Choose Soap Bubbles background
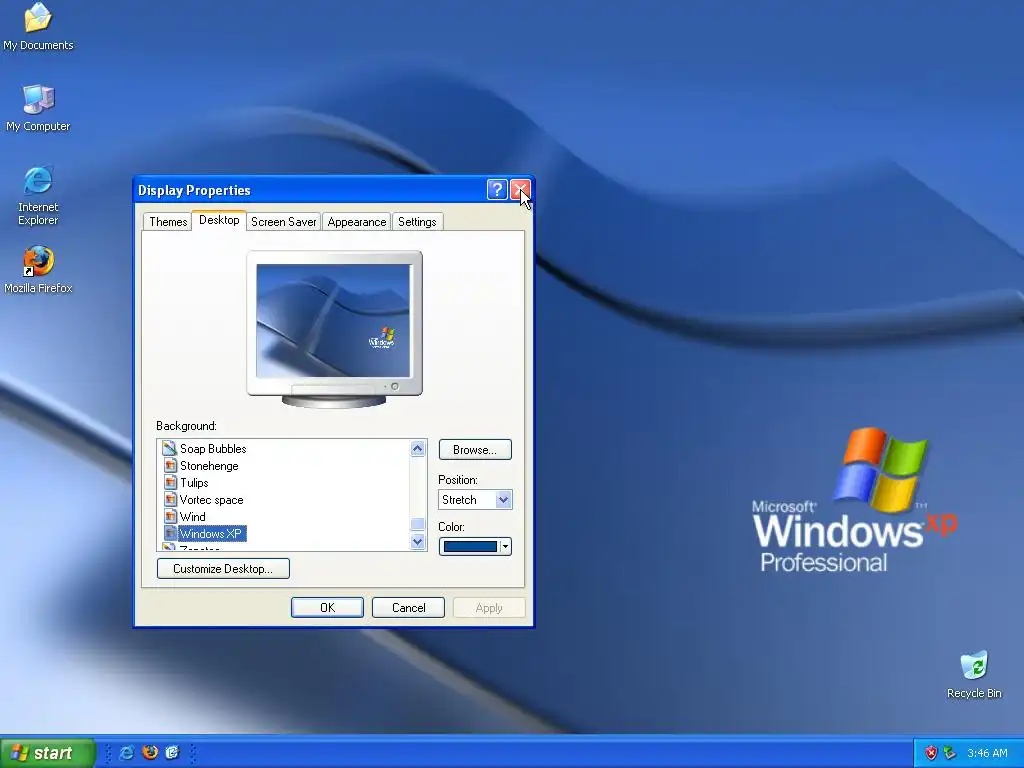Screen dimensions: 1024x768 click(x=213, y=449)
